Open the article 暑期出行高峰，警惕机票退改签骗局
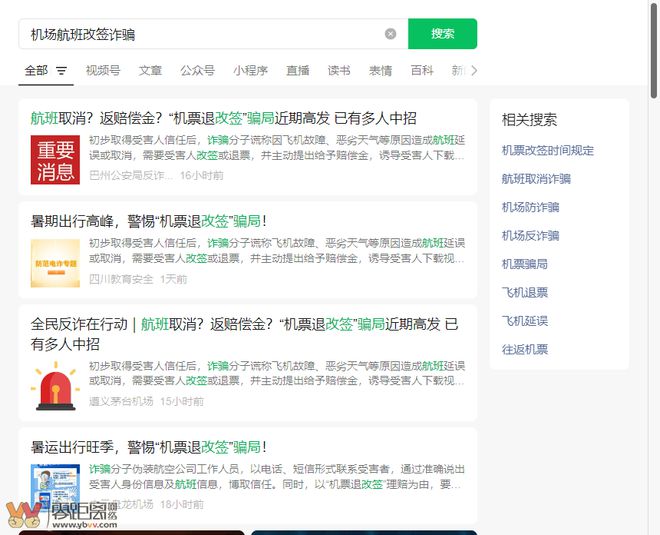 coord(148,221)
